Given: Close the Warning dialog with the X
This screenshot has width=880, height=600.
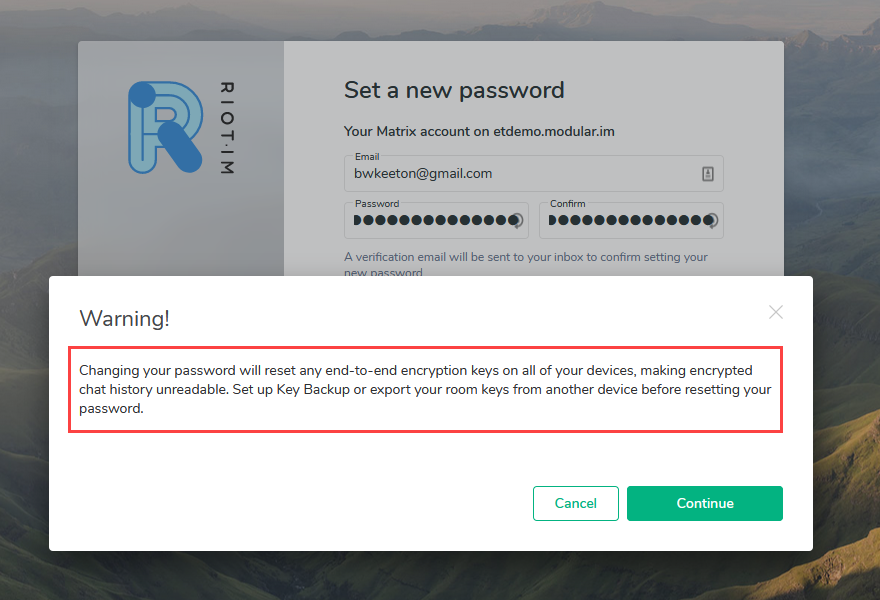Looking at the screenshot, I should tap(776, 312).
